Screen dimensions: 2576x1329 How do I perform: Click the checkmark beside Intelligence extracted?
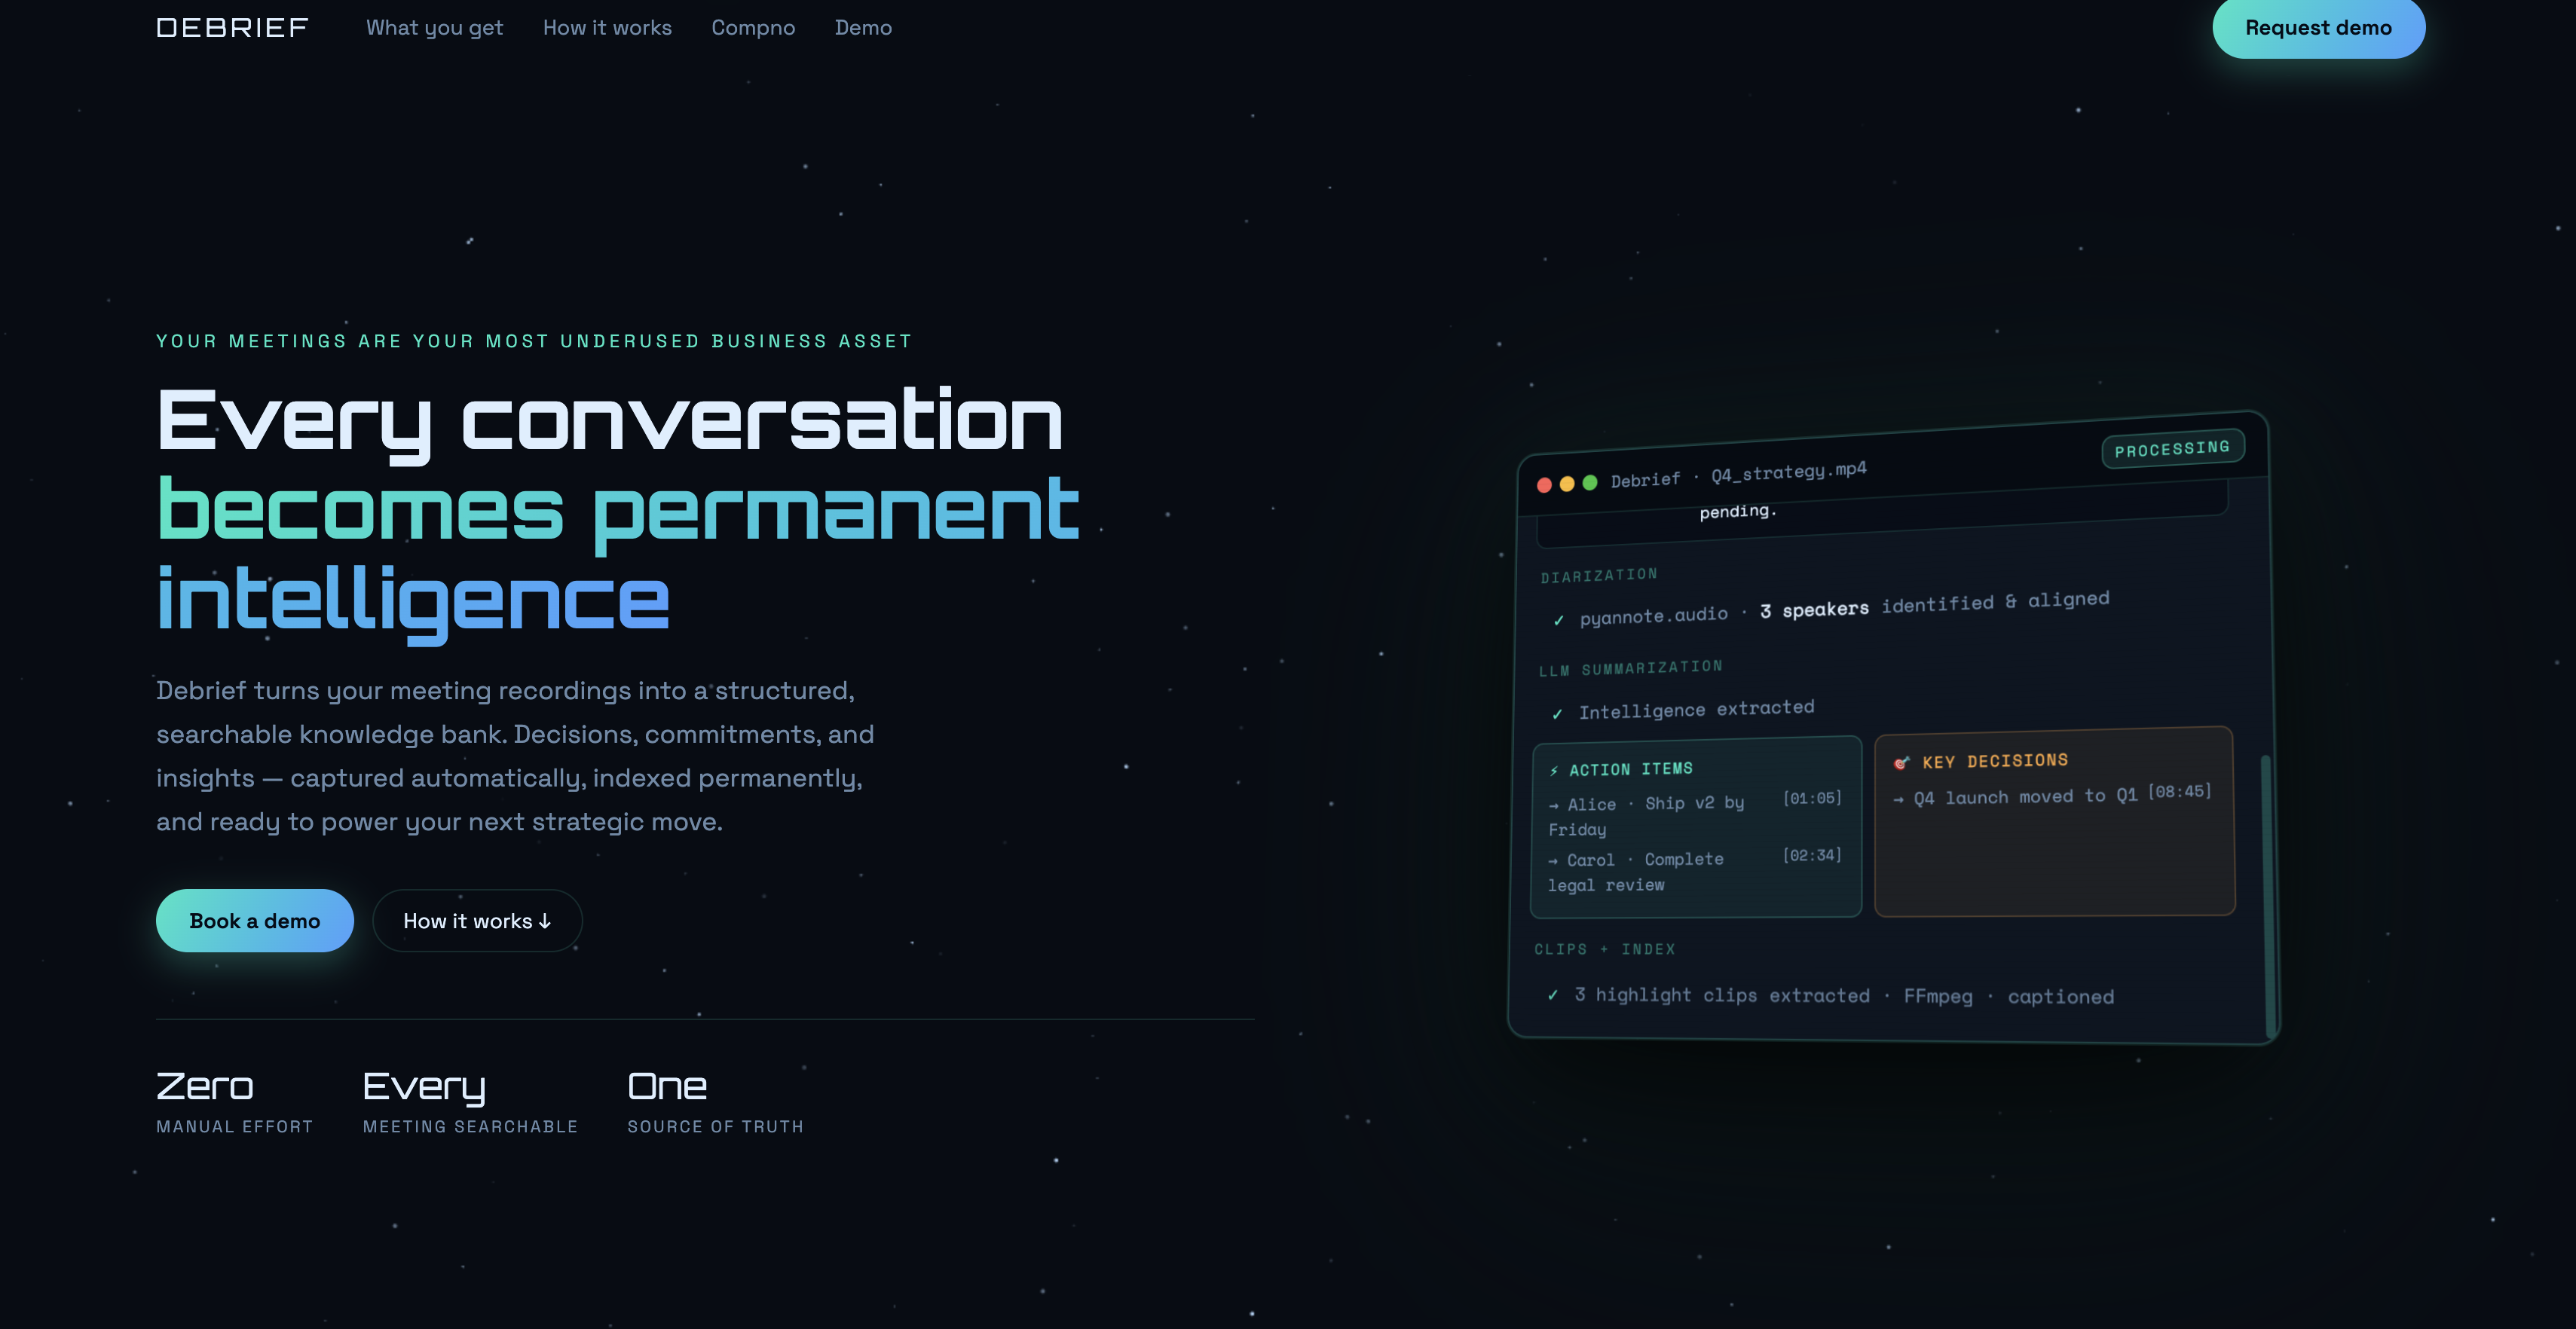1557,713
